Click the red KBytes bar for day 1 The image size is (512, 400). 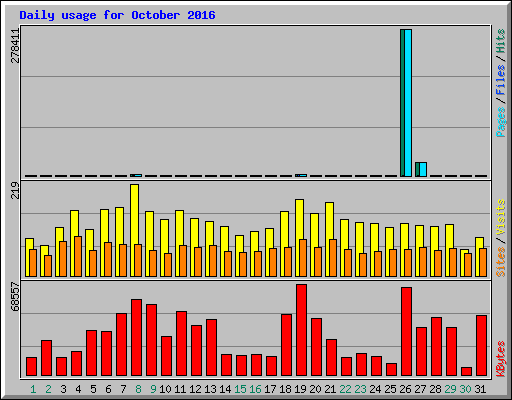coord(31,367)
